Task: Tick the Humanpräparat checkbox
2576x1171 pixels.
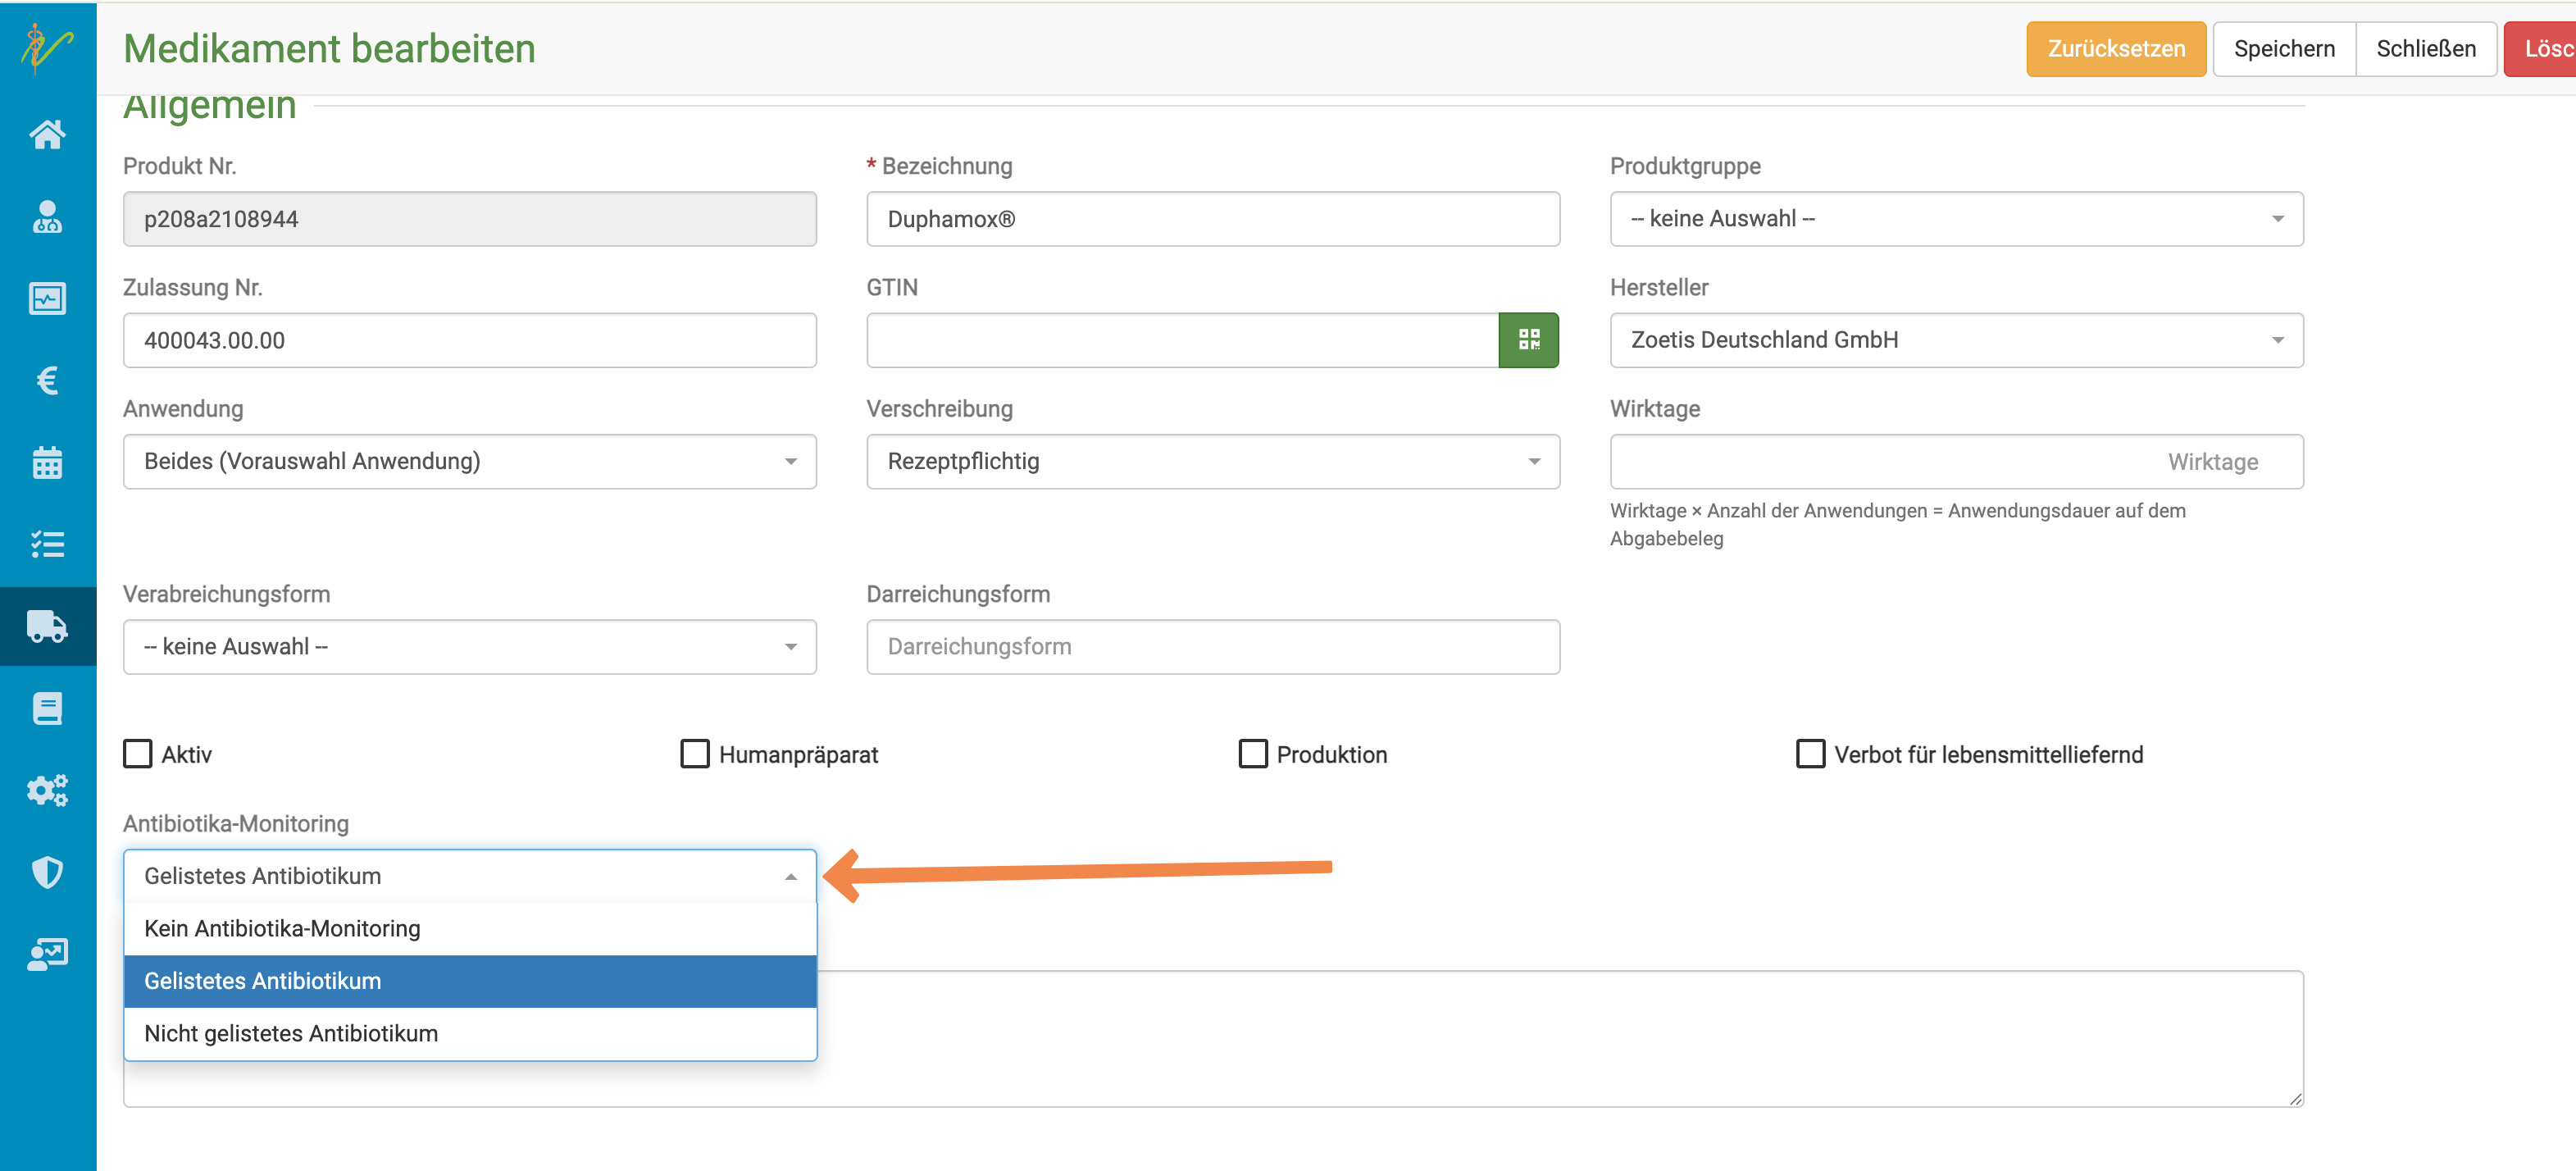Action: pos(694,753)
